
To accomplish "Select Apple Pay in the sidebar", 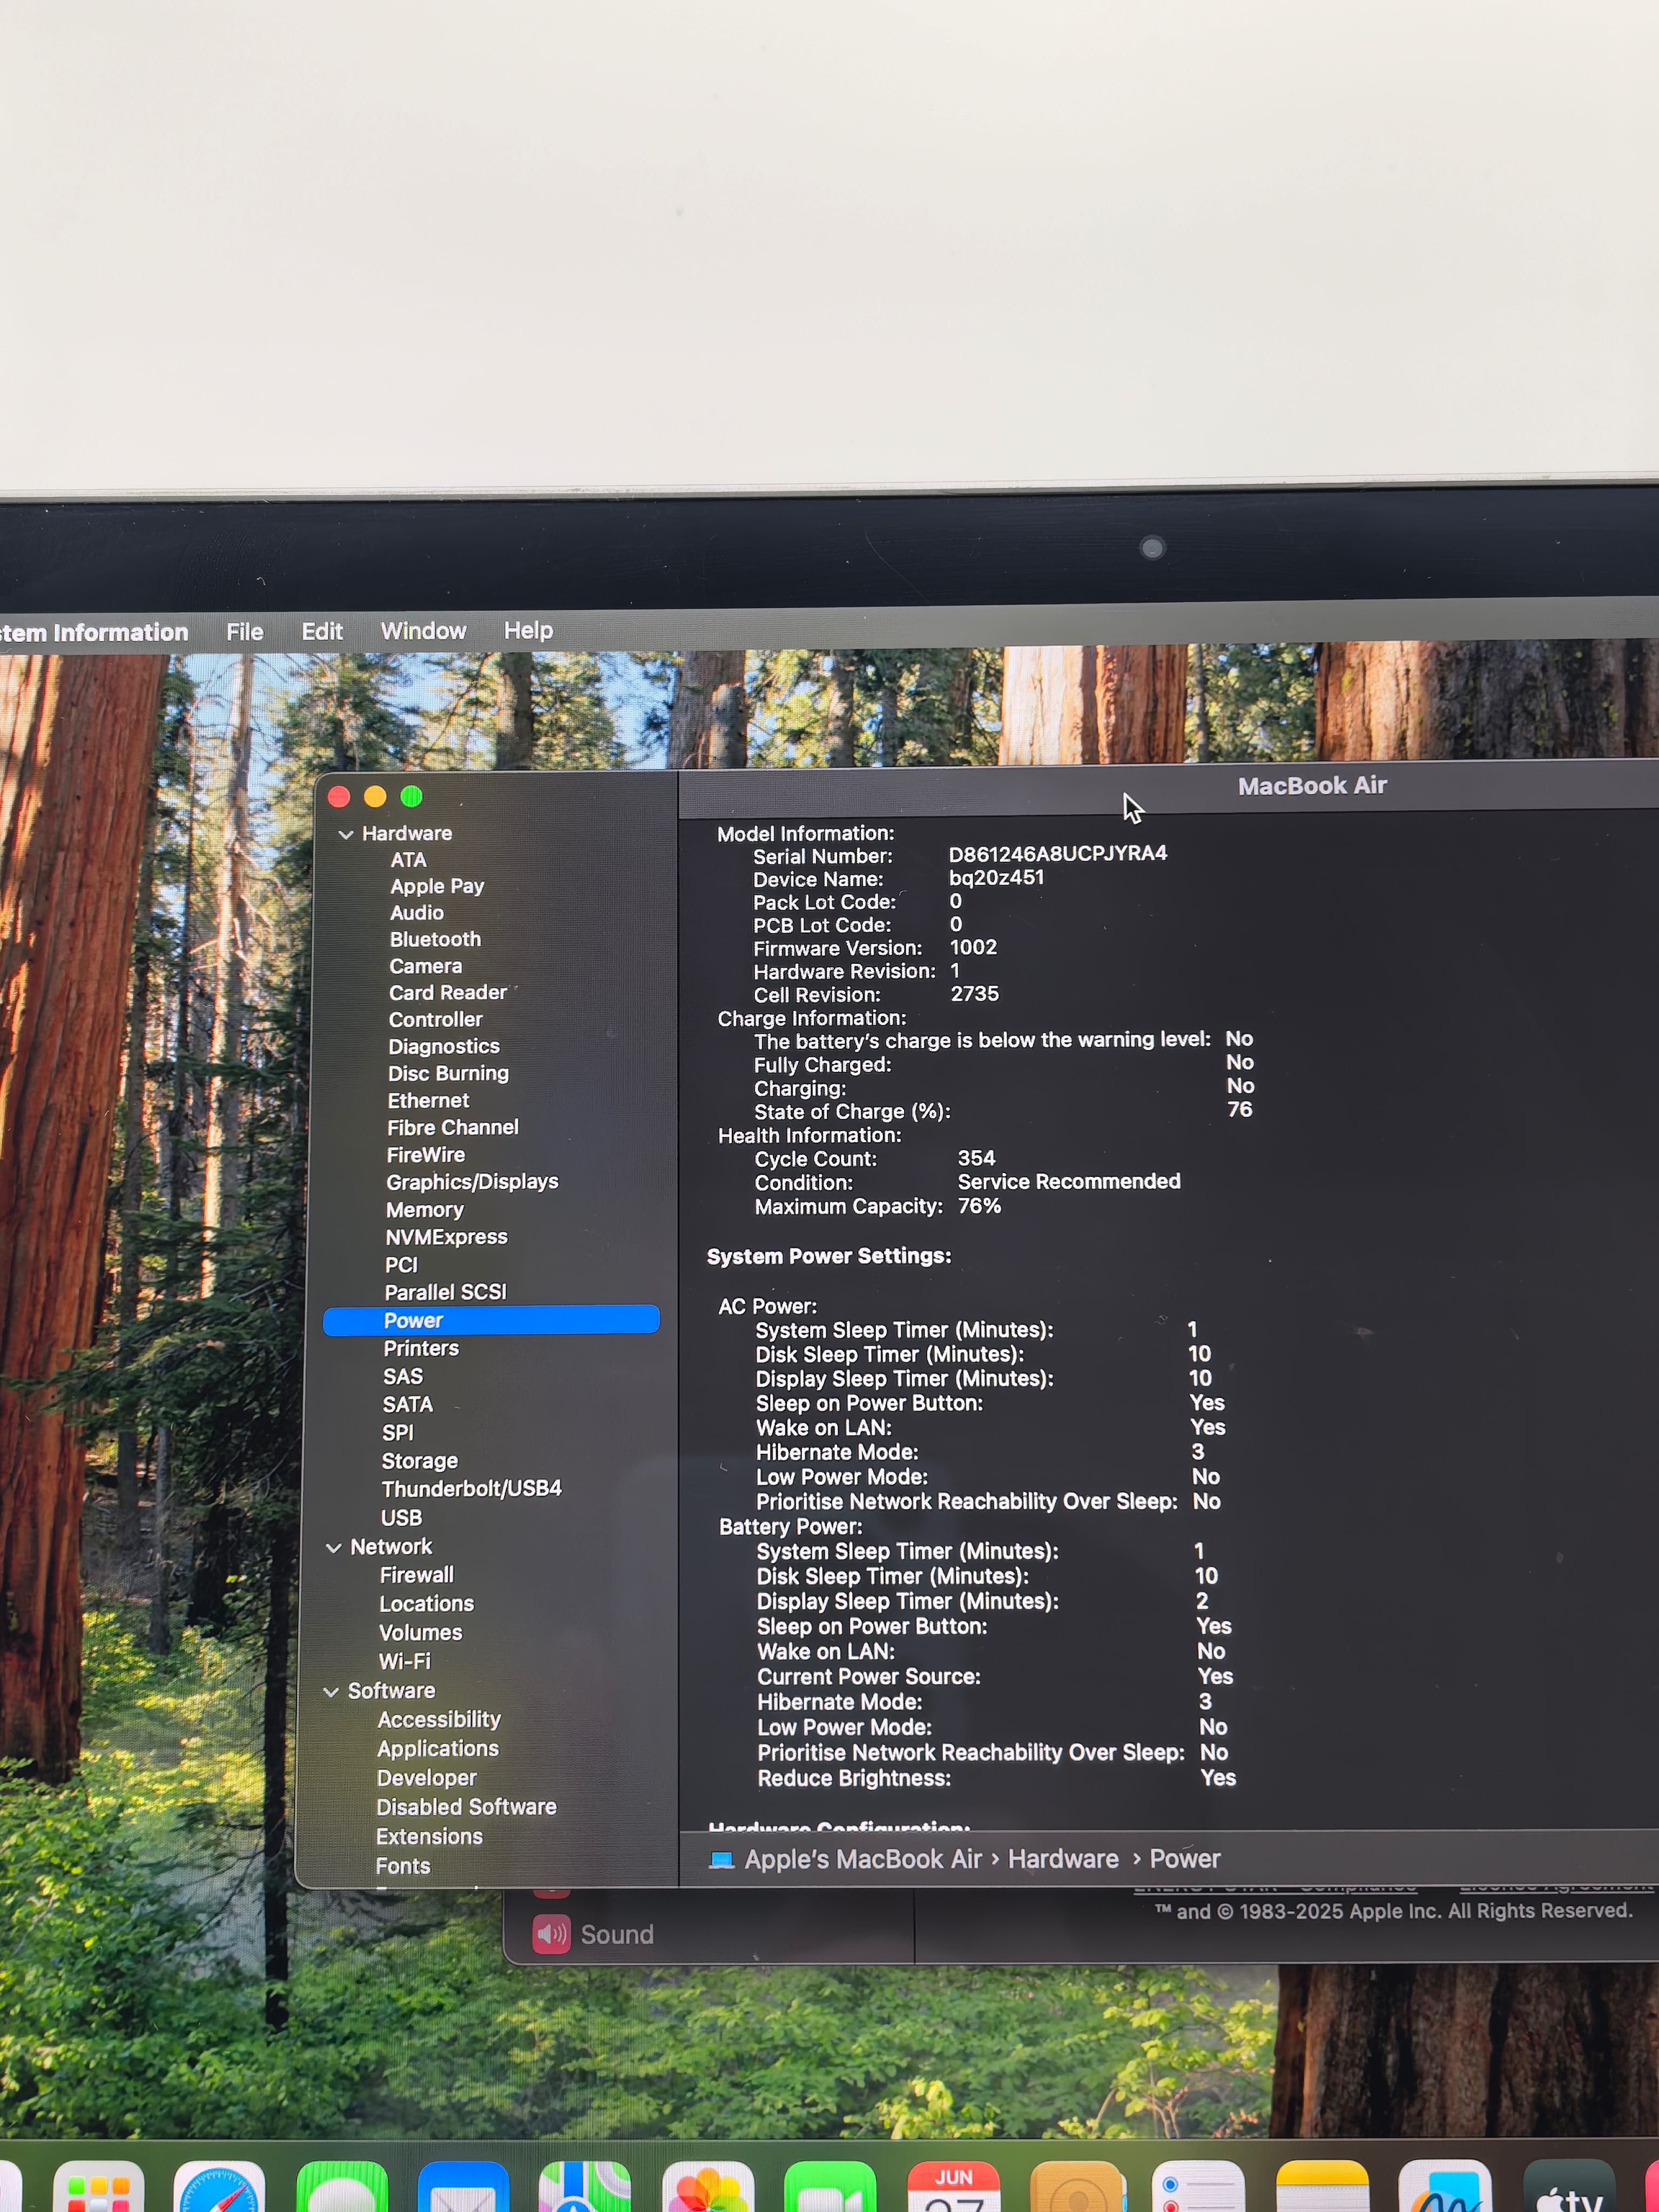I will pos(437,887).
